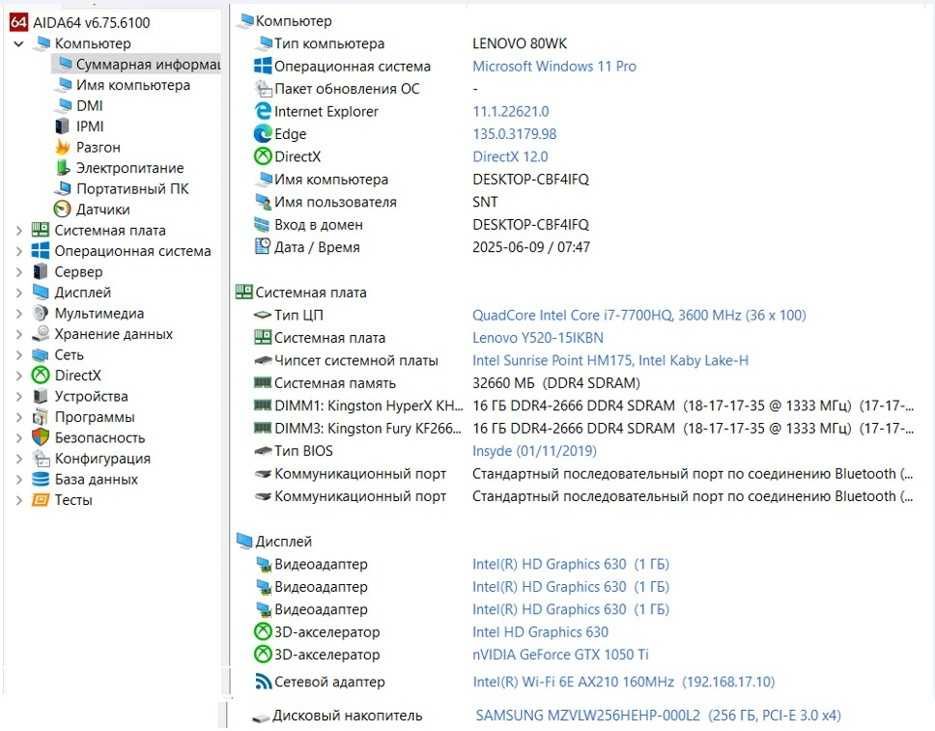Open the Intel Sunrise Point HM175 chipset link
The image size is (935, 731).
610,360
